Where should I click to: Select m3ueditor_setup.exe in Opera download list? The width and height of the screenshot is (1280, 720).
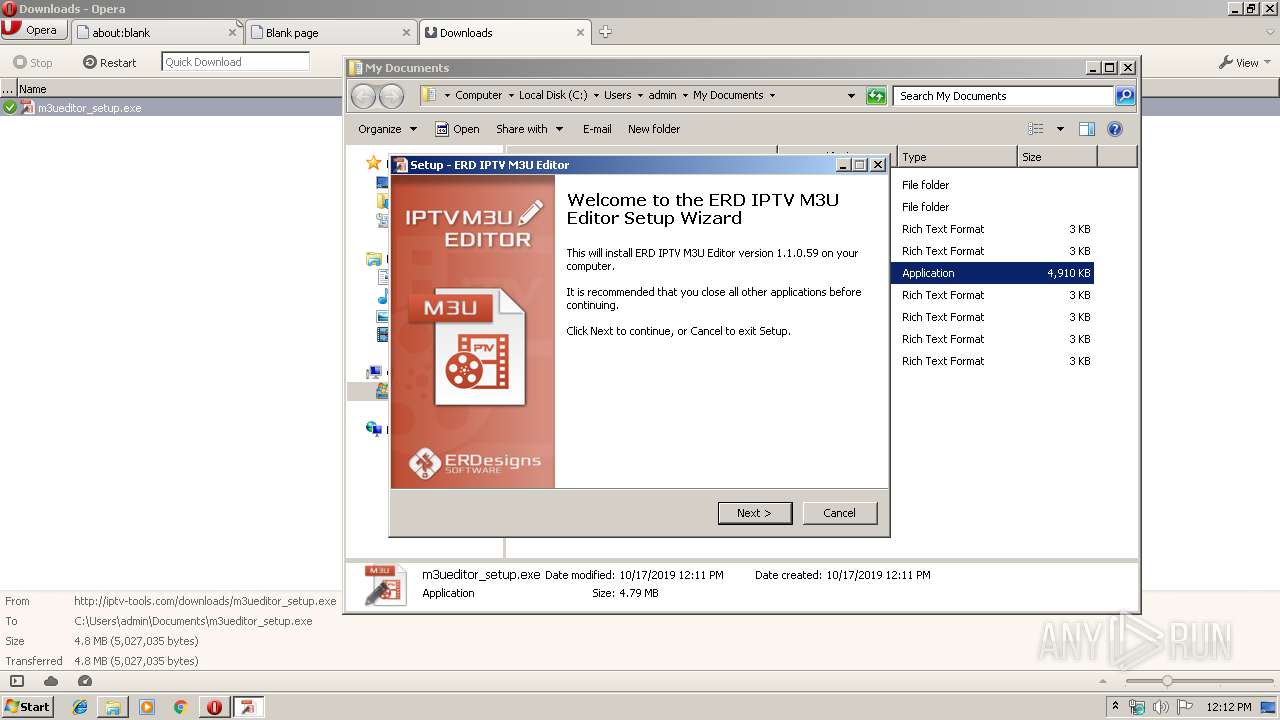[x=171, y=107]
